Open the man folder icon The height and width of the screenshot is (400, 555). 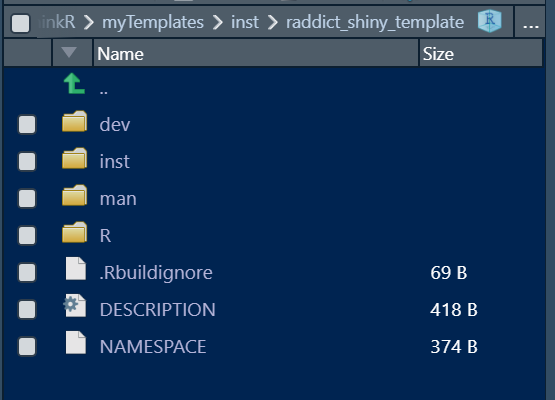pyautogui.click(x=75, y=195)
